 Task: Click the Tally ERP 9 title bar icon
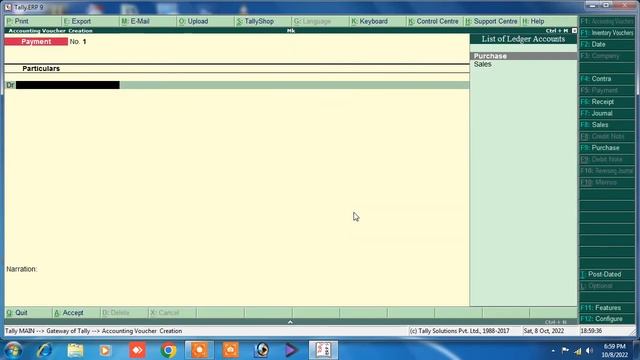[x=8, y=7]
